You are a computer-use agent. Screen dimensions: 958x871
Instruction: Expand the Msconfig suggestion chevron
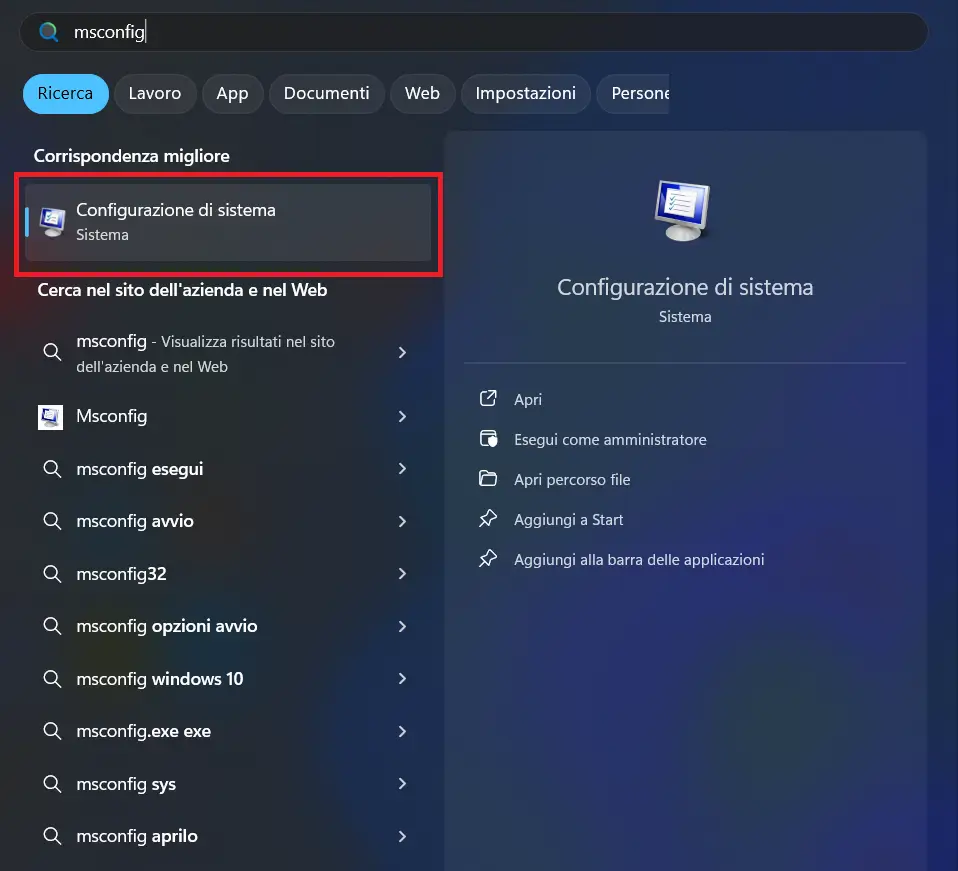(402, 416)
